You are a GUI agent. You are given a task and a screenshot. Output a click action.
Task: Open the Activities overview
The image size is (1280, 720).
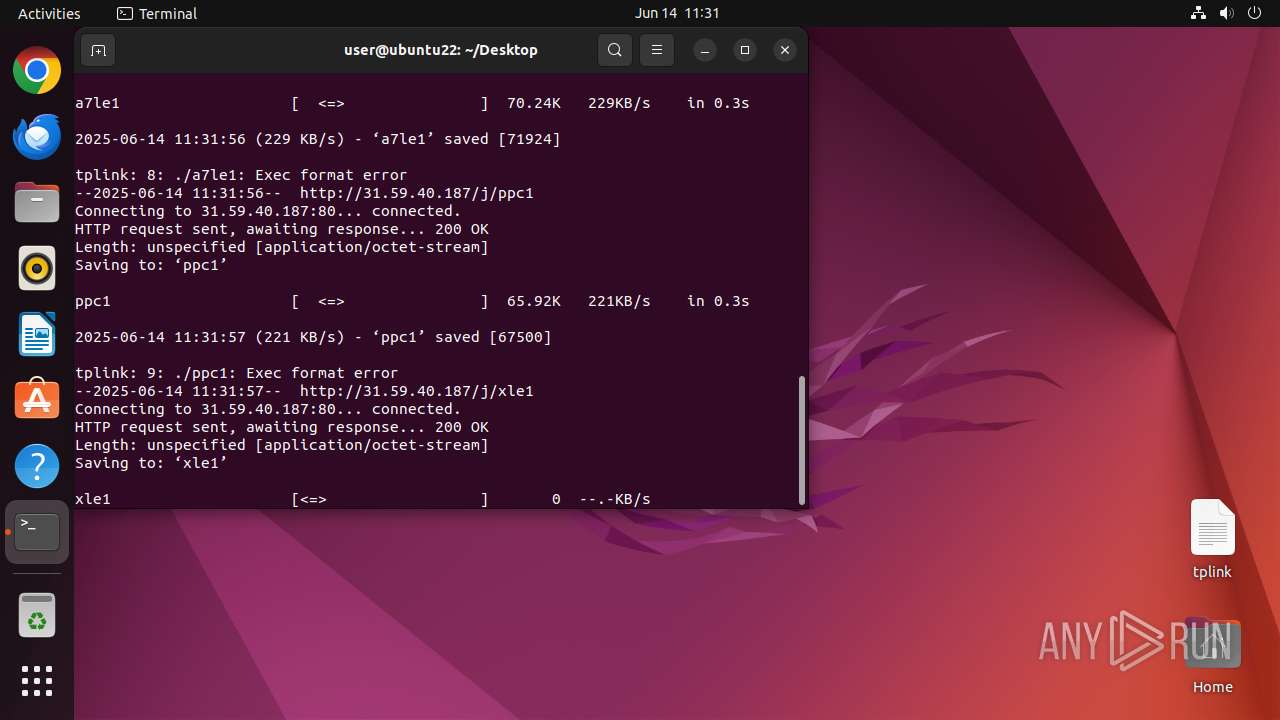(x=49, y=13)
